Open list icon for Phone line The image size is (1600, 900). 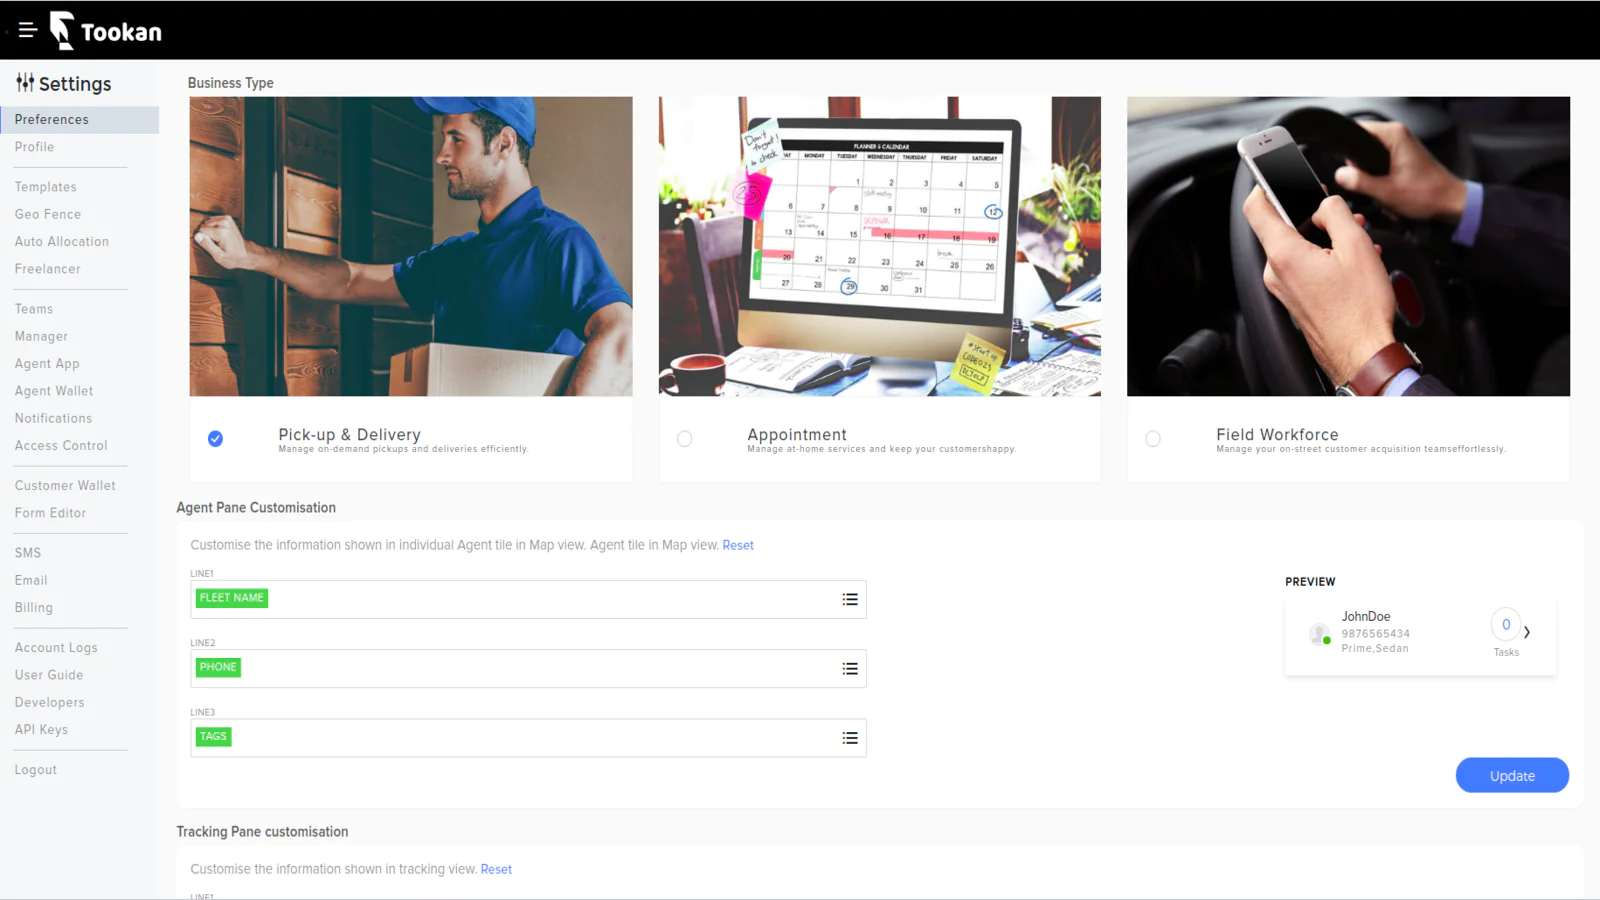pyautogui.click(x=850, y=669)
